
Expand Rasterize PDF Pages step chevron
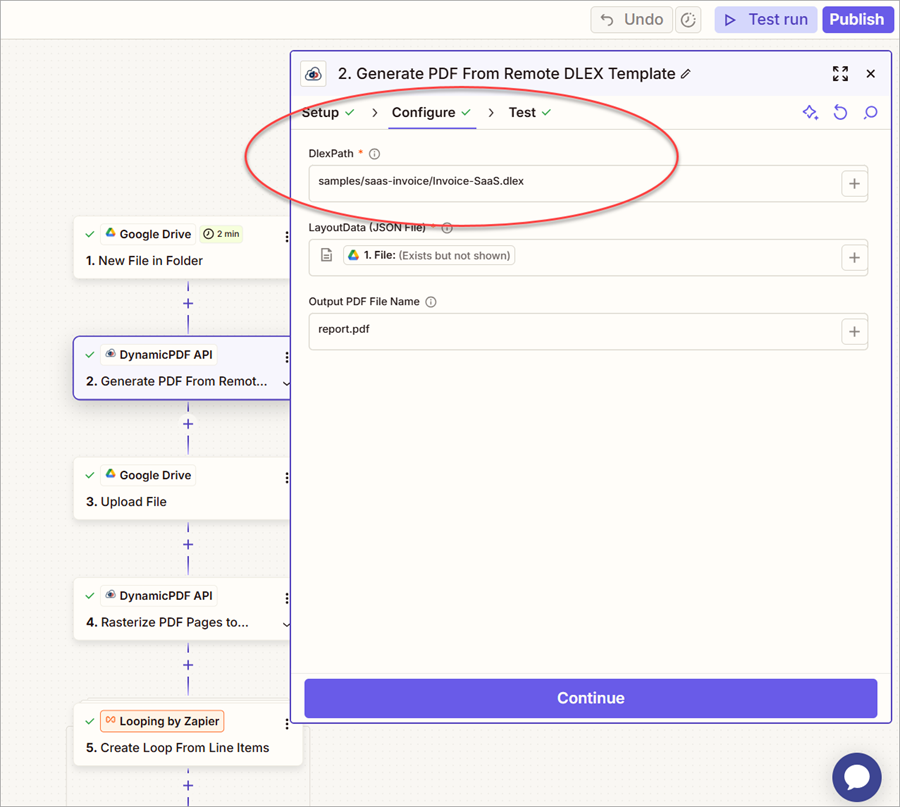(286, 623)
